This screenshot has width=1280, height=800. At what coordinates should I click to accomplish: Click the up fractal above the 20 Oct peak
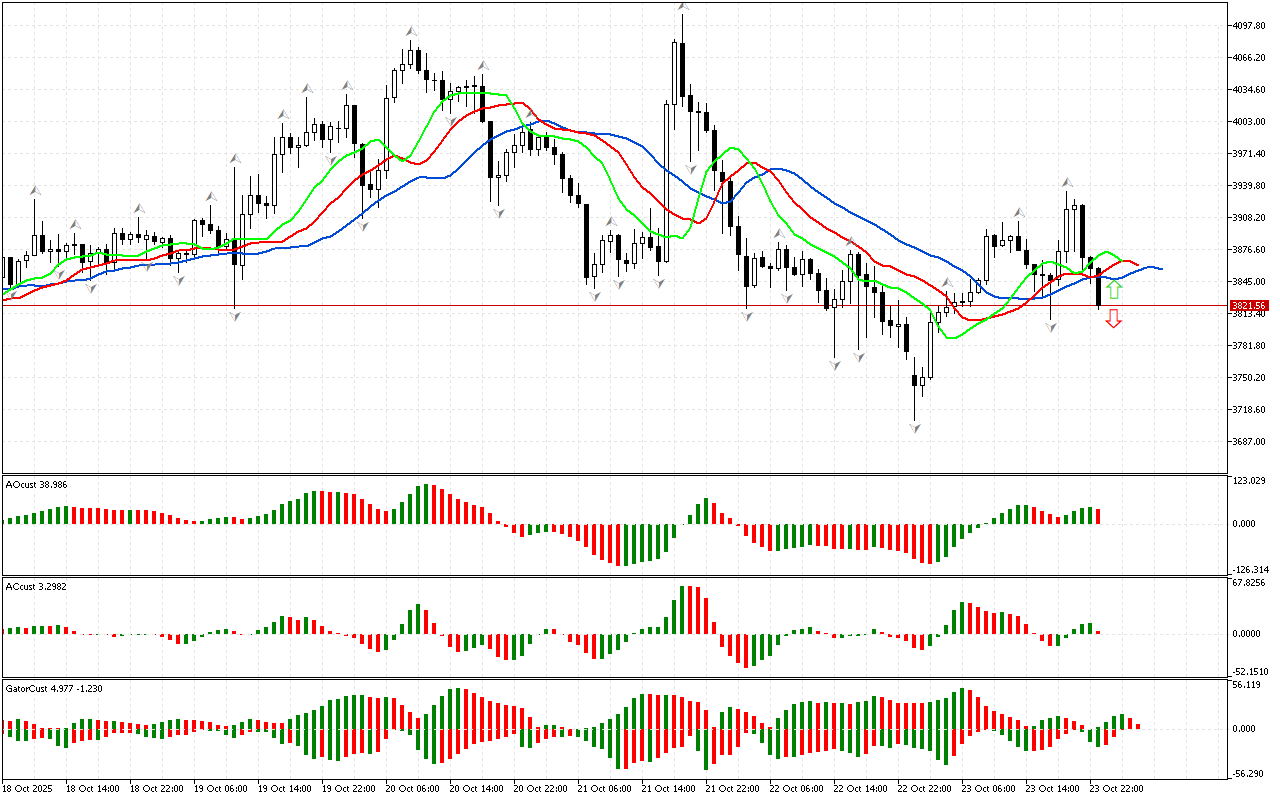[x=411, y=33]
